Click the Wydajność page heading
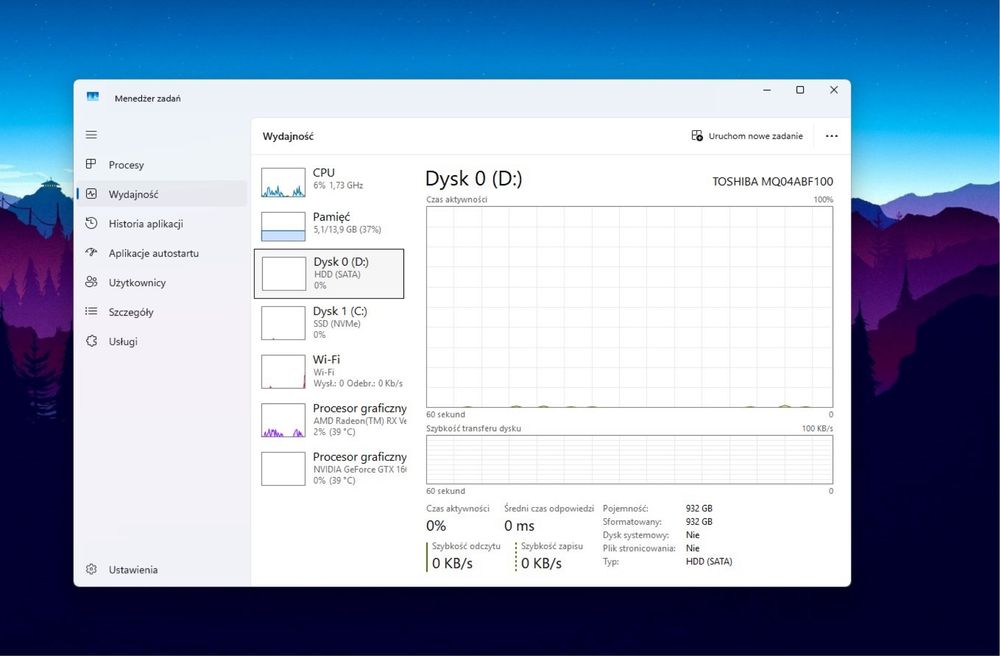Image resolution: width=1000 pixels, height=656 pixels. pos(288,136)
